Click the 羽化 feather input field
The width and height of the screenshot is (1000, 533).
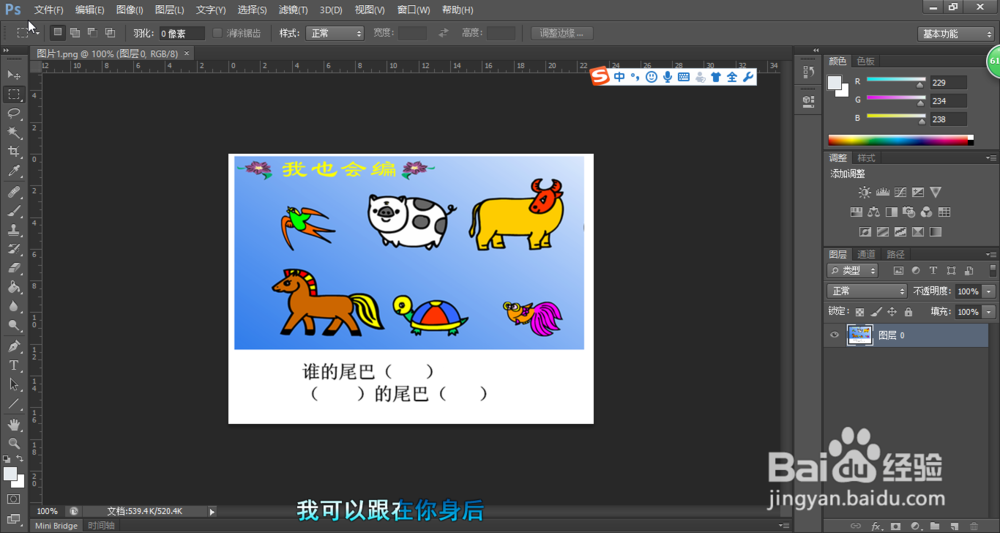(182, 33)
